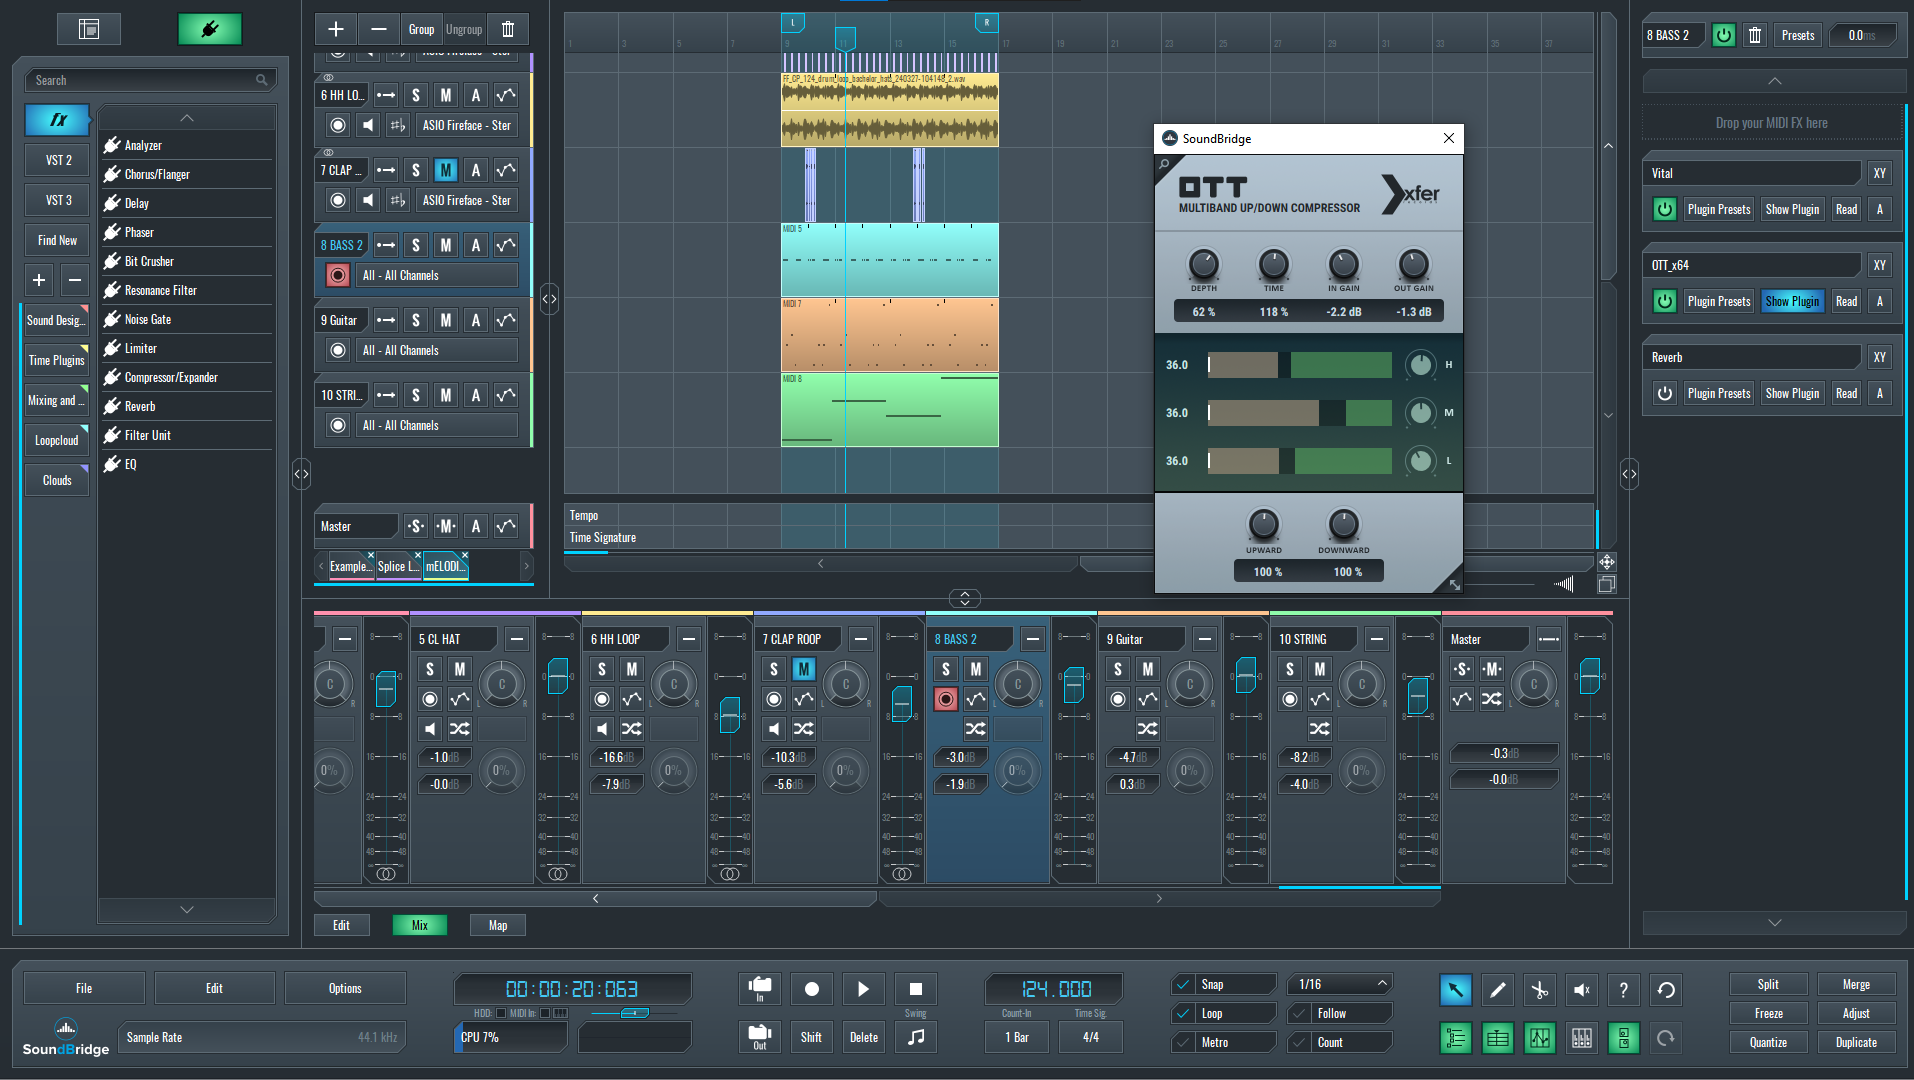Click the undo arrow icon
The height and width of the screenshot is (1080, 1914).
[1666, 990]
